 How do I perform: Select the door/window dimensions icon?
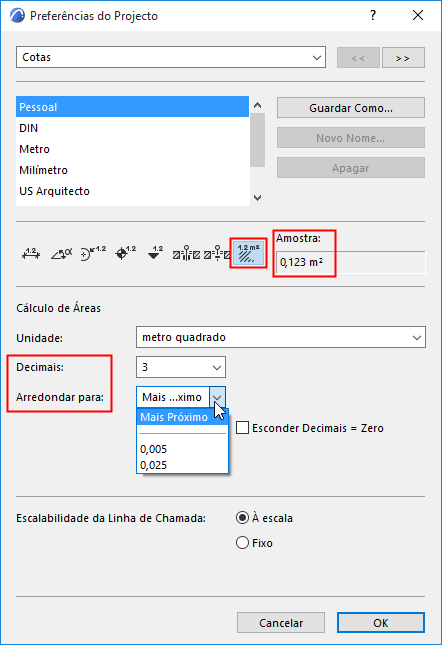coord(186,253)
